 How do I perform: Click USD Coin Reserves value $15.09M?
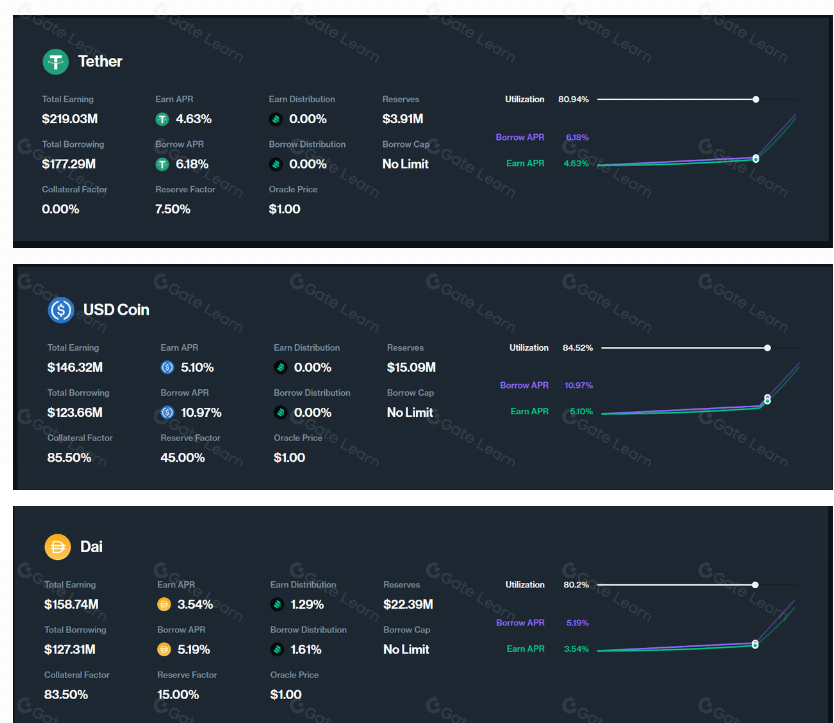click(411, 368)
